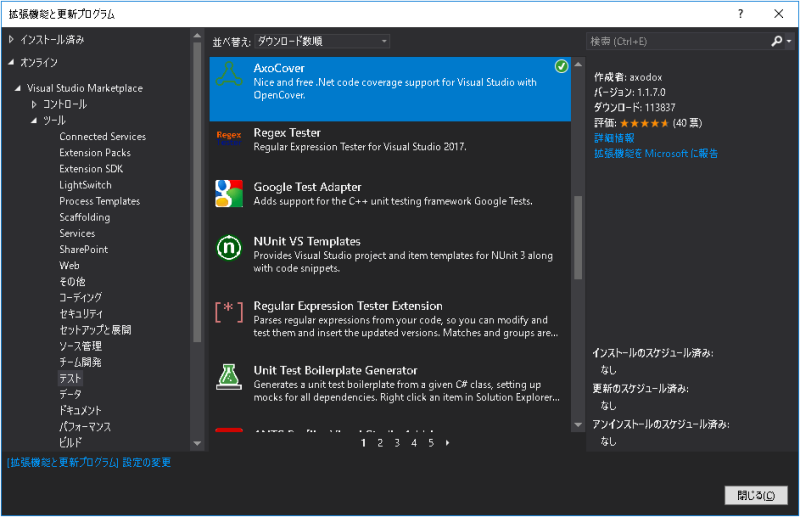Select チーム開発 category
The height and width of the screenshot is (517, 800).
coord(80,362)
